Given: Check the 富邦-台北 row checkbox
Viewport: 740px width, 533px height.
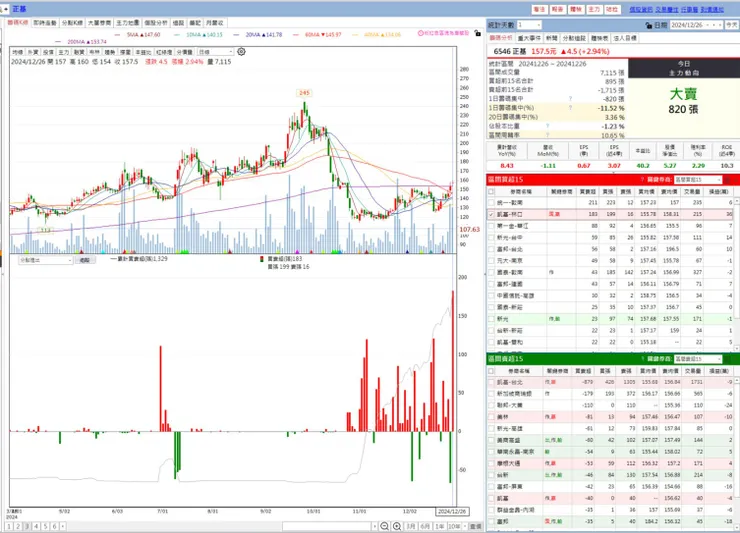Looking at the screenshot, I should [x=491, y=249].
